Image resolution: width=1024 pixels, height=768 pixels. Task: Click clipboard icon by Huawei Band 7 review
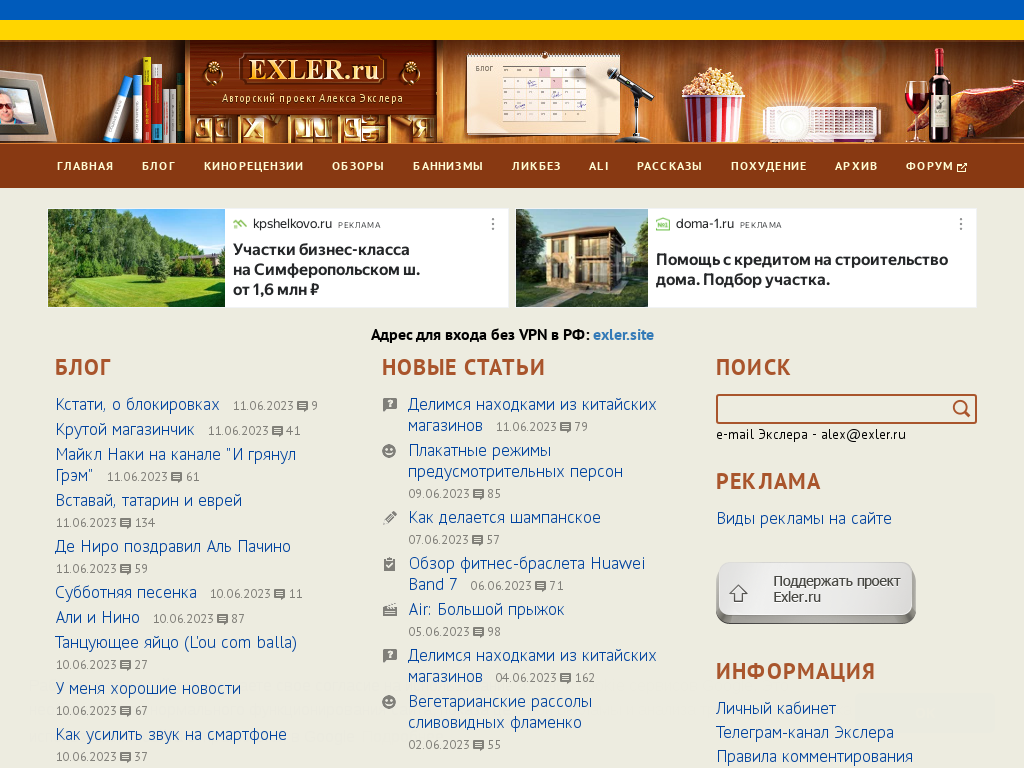[389, 564]
